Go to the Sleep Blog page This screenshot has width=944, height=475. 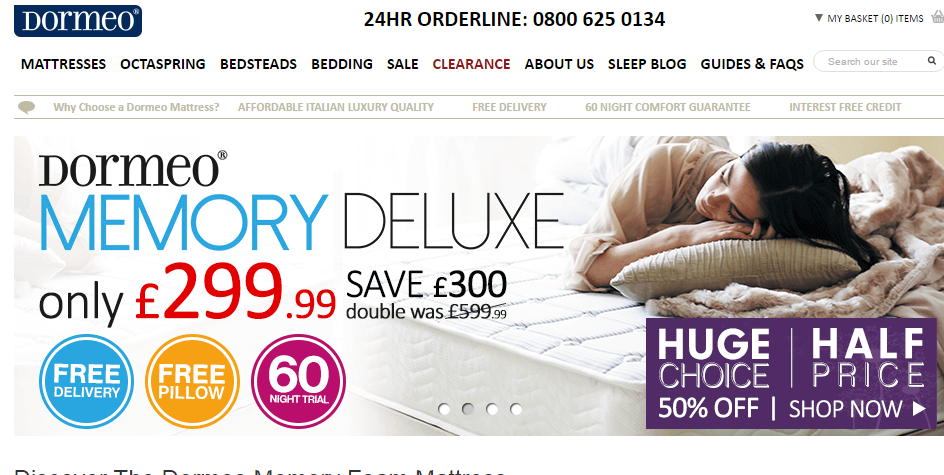click(647, 64)
